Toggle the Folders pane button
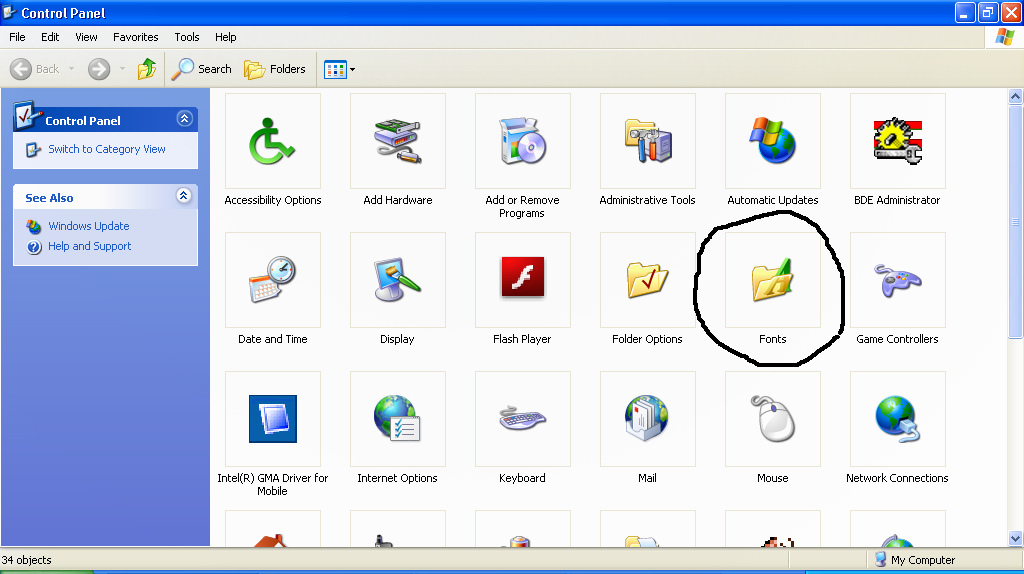This screenshot has width=1024, height=574. tap(275, 69)
